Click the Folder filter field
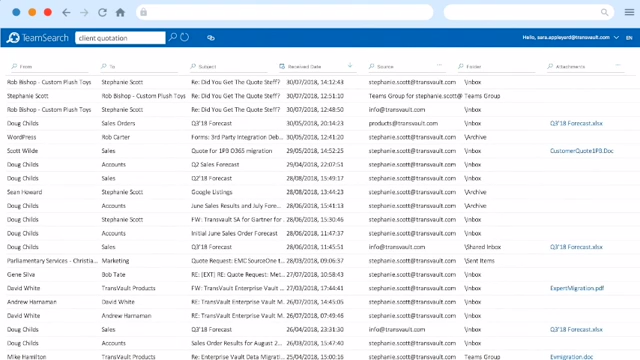The image size is (640, 360). click(497, 67)
